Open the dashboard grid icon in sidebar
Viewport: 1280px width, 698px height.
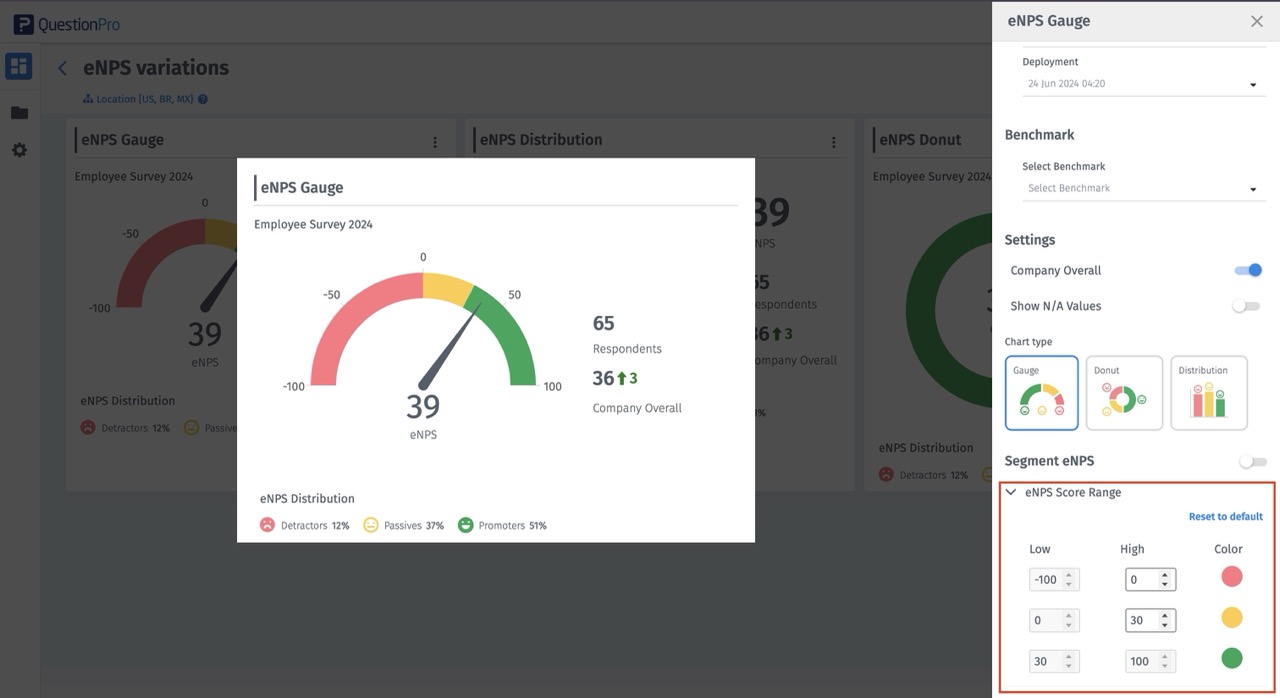(x=18, y=67)
